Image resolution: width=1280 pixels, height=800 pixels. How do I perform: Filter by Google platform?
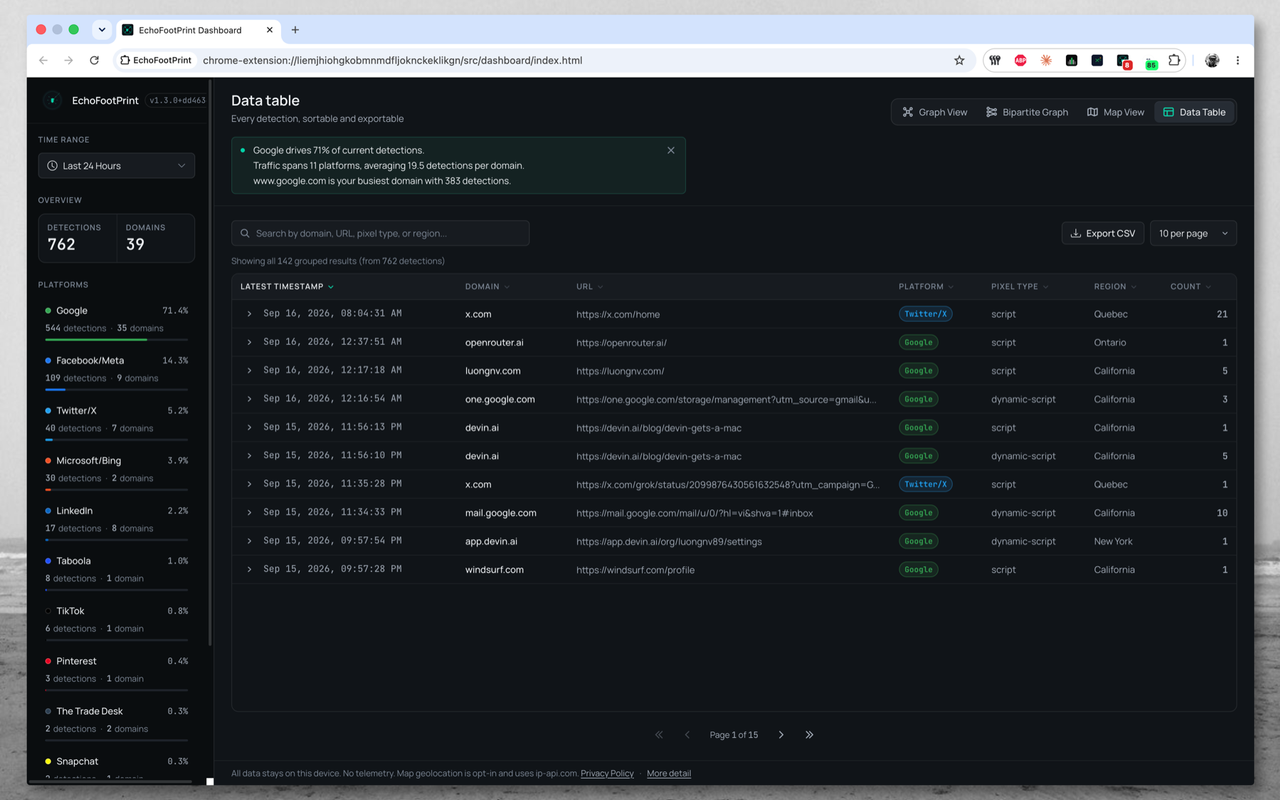[x=116, y=321]
